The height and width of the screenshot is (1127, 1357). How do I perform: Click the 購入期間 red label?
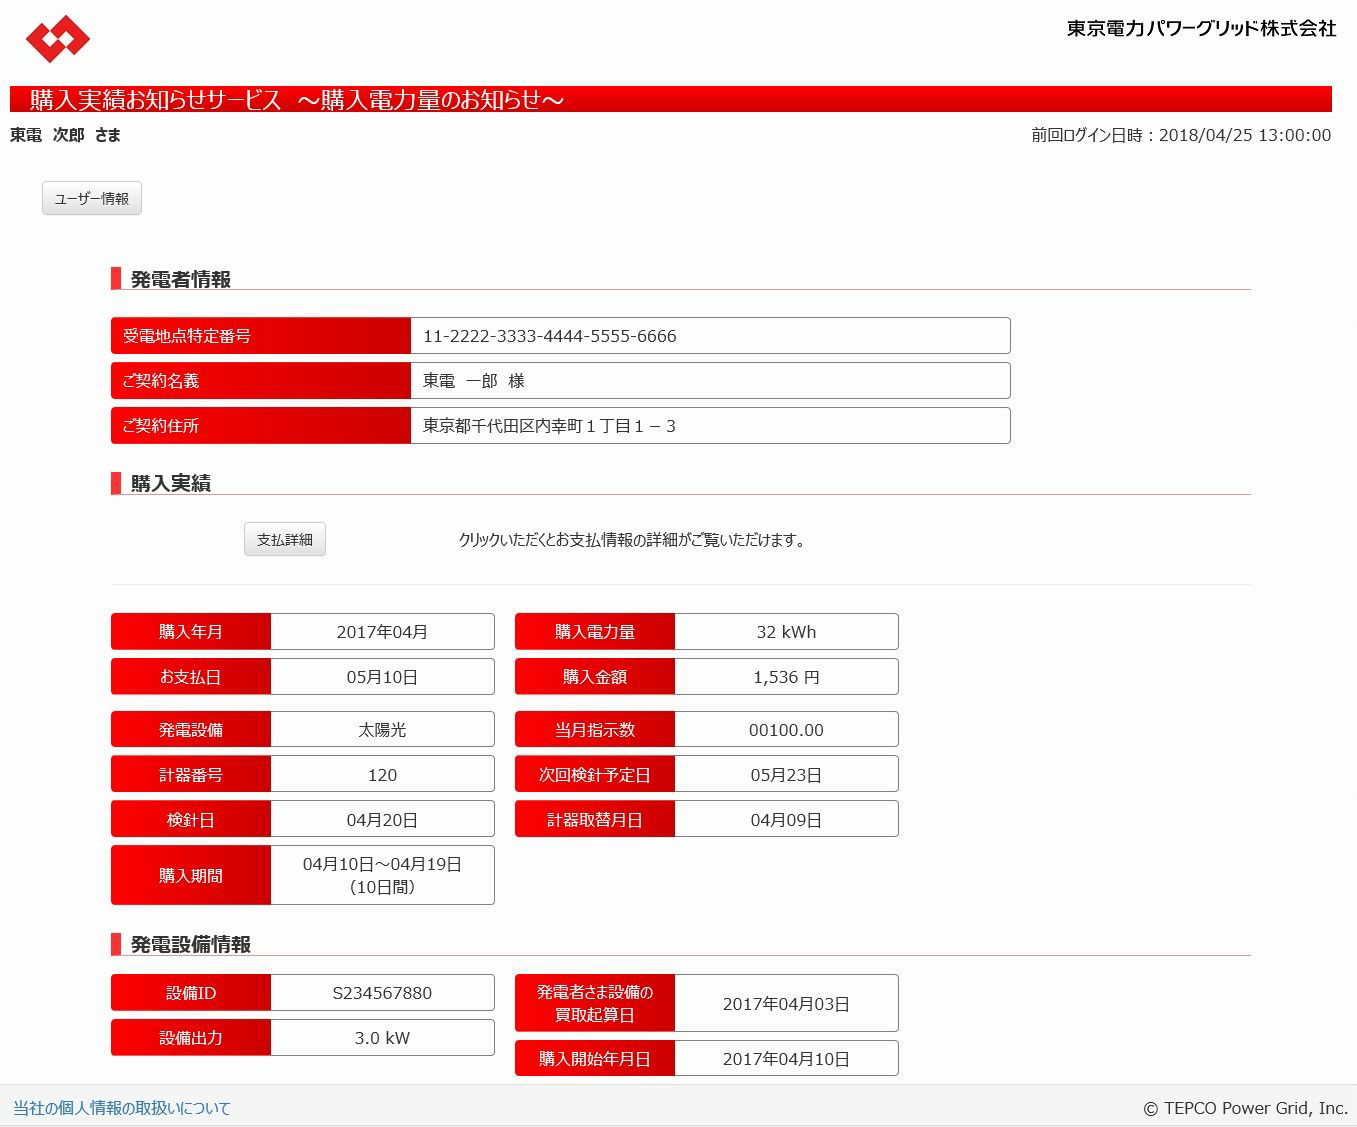click(x=191, y=875)
